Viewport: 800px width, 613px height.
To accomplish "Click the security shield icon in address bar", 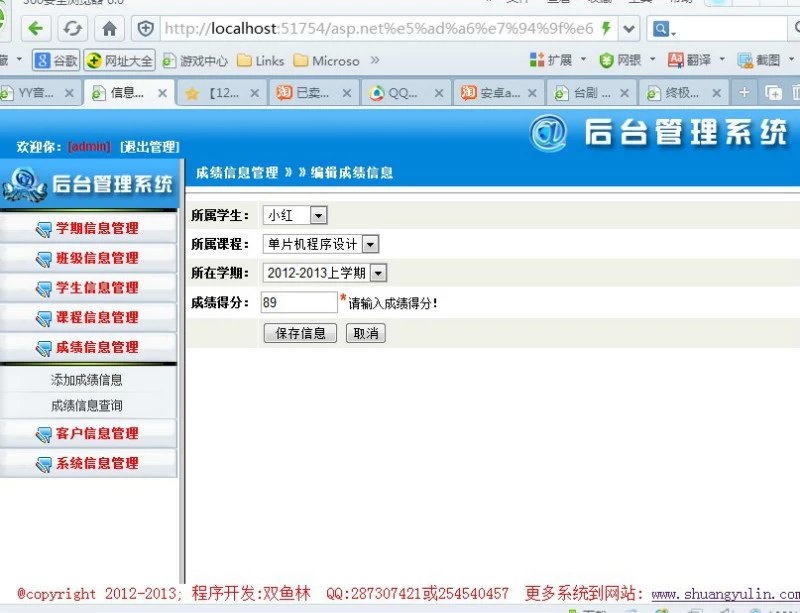I will (x=146, y=28).
